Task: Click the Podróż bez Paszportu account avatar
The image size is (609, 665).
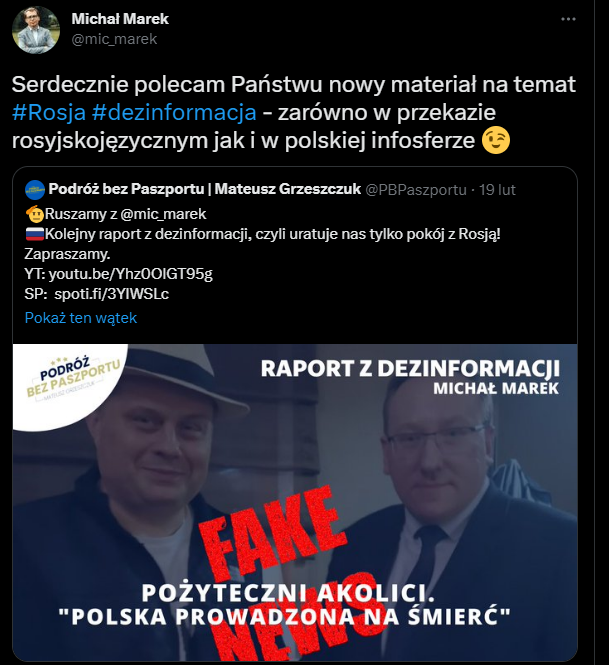Action: pos(35,190)
